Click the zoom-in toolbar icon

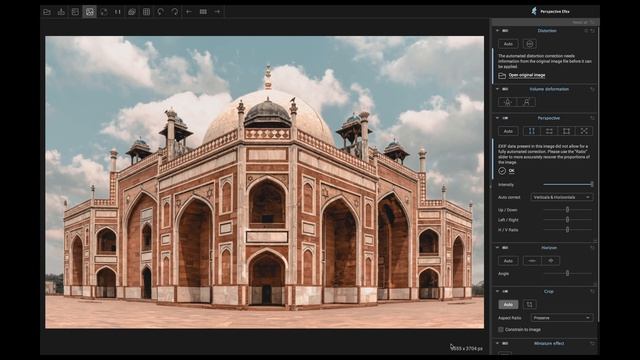point(217,12)
